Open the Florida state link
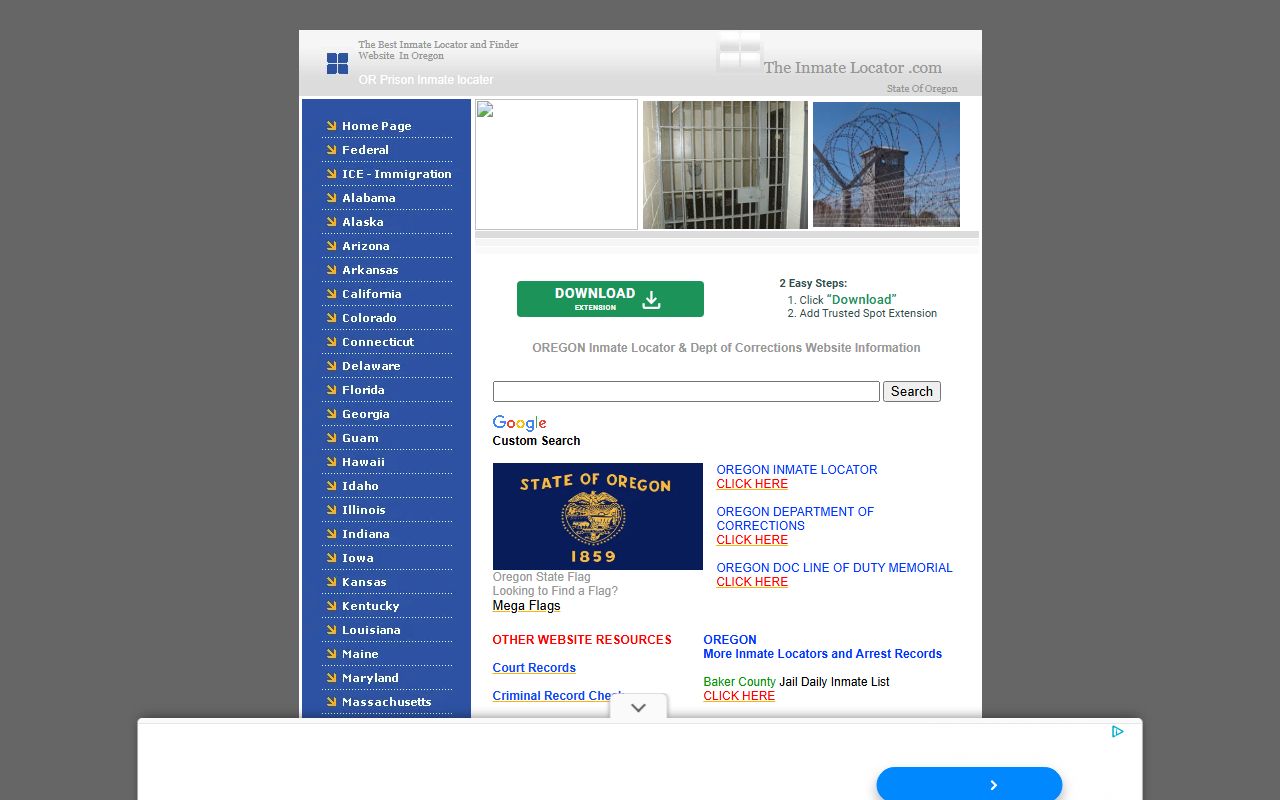This screenshot has width=1280, height=800. pos(363,390)
